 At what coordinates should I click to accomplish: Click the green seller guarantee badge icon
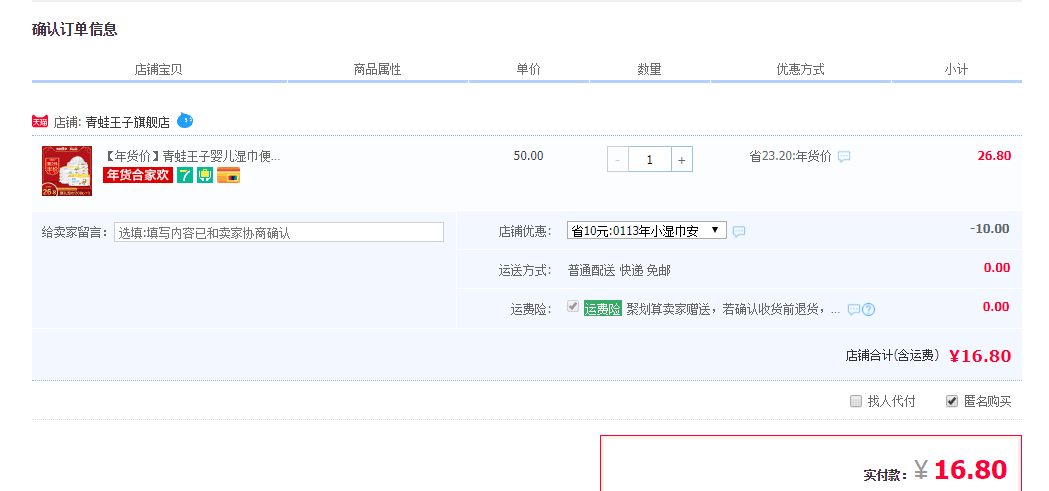[x=205, y=175]
